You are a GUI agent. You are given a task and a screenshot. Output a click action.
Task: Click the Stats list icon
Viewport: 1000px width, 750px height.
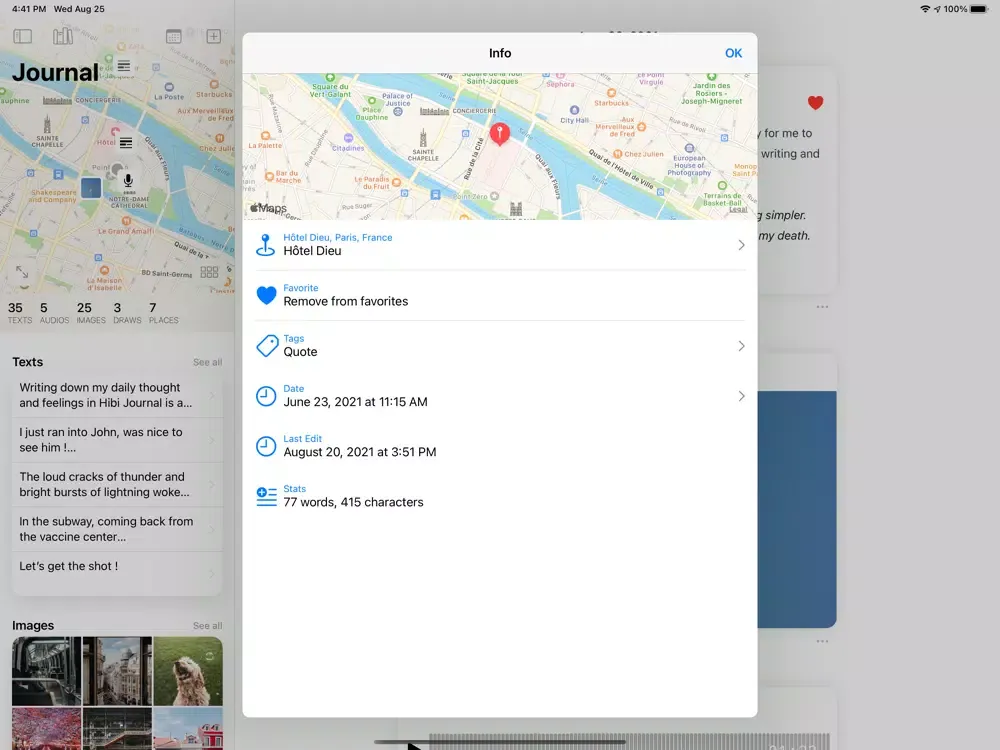coord(266,496)
